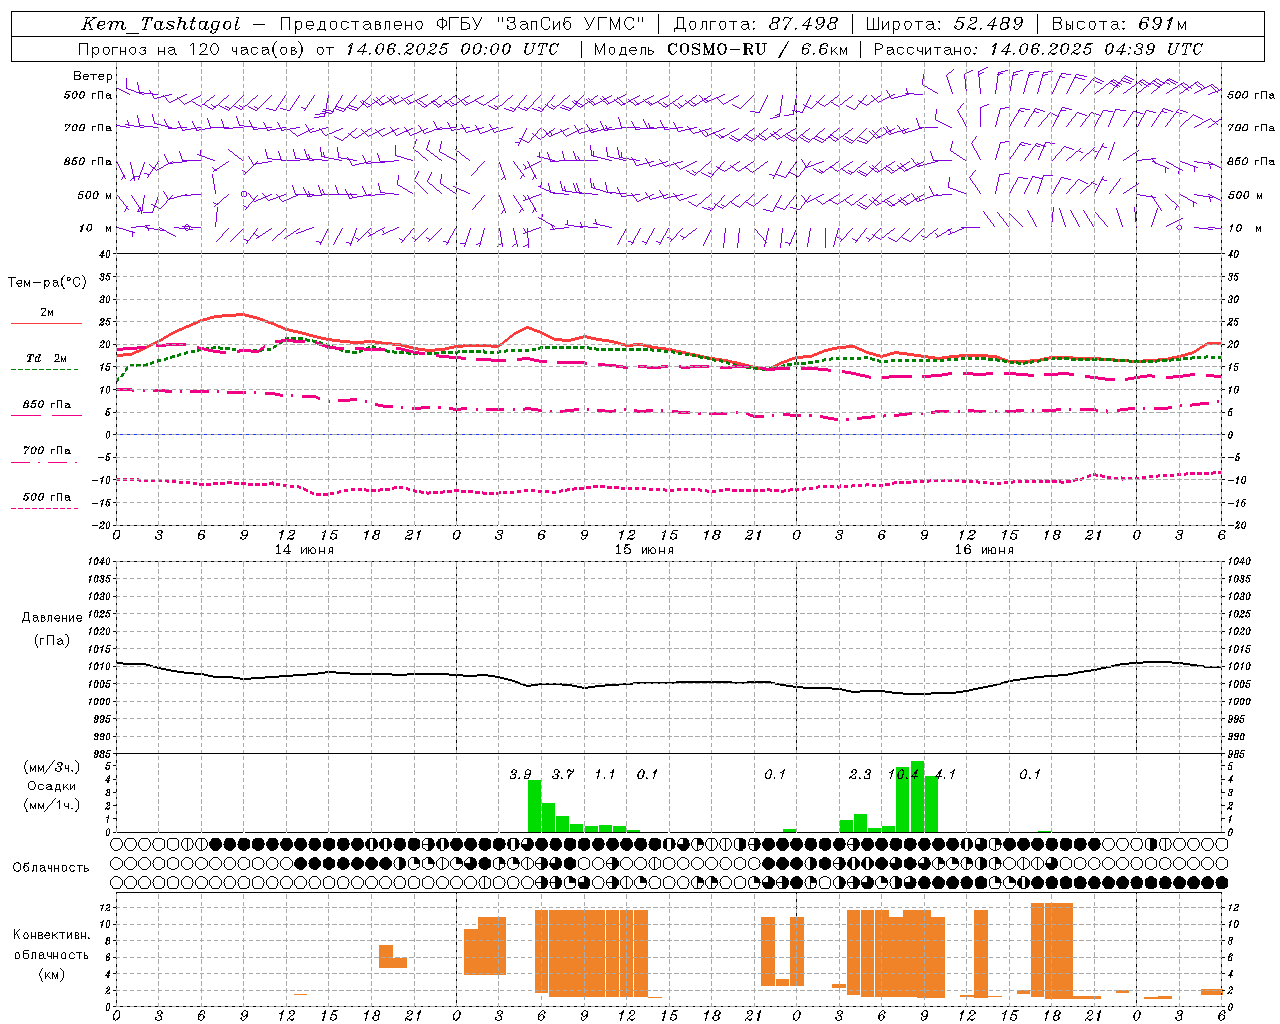Click the '10 м' wind level label on left

pyautogui.click(x=95, y=228)
